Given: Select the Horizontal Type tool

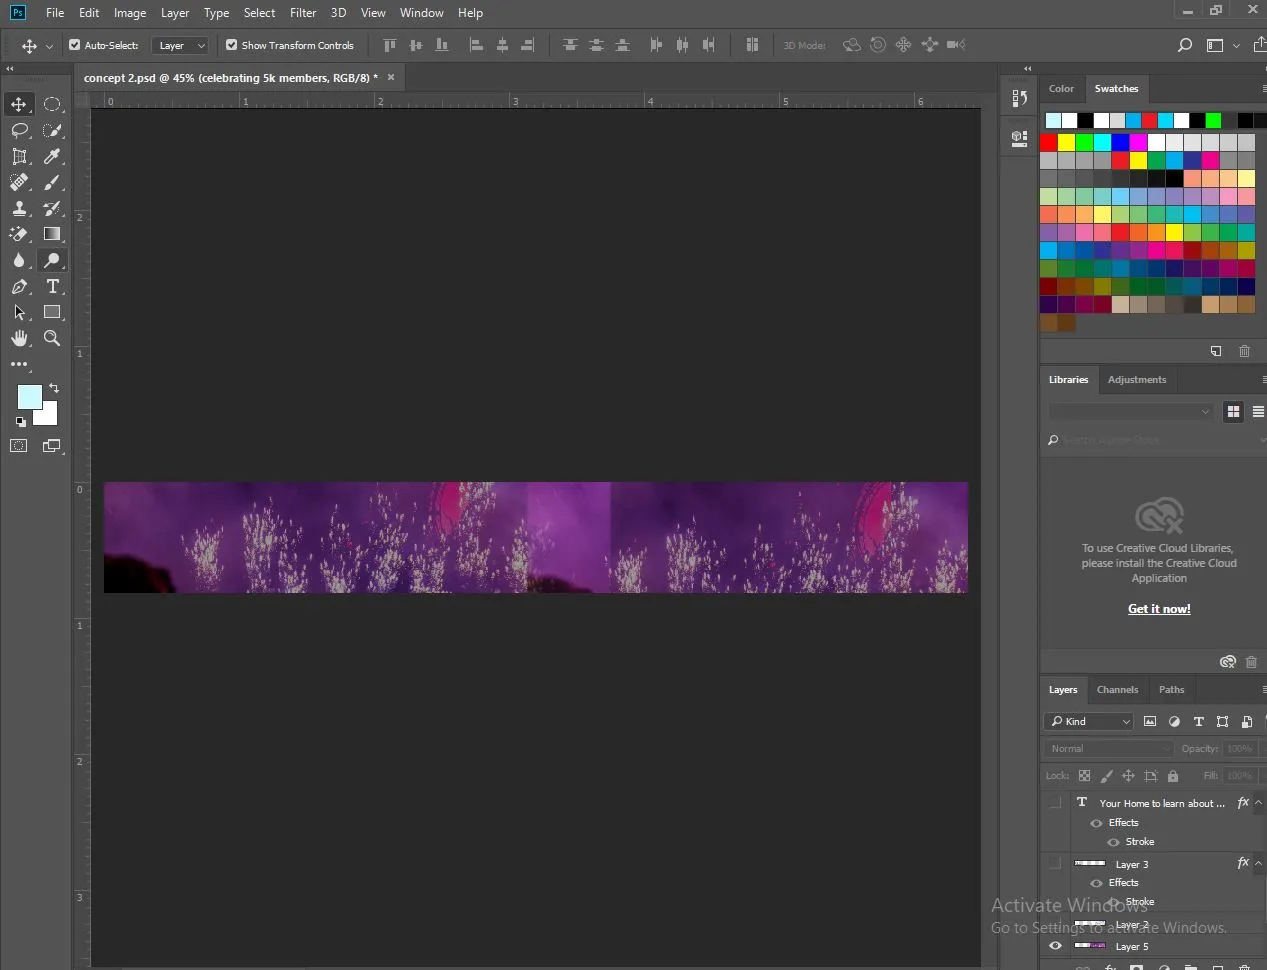Looking at the screenshot, I should pyautogui.click(x=52, y=286).
